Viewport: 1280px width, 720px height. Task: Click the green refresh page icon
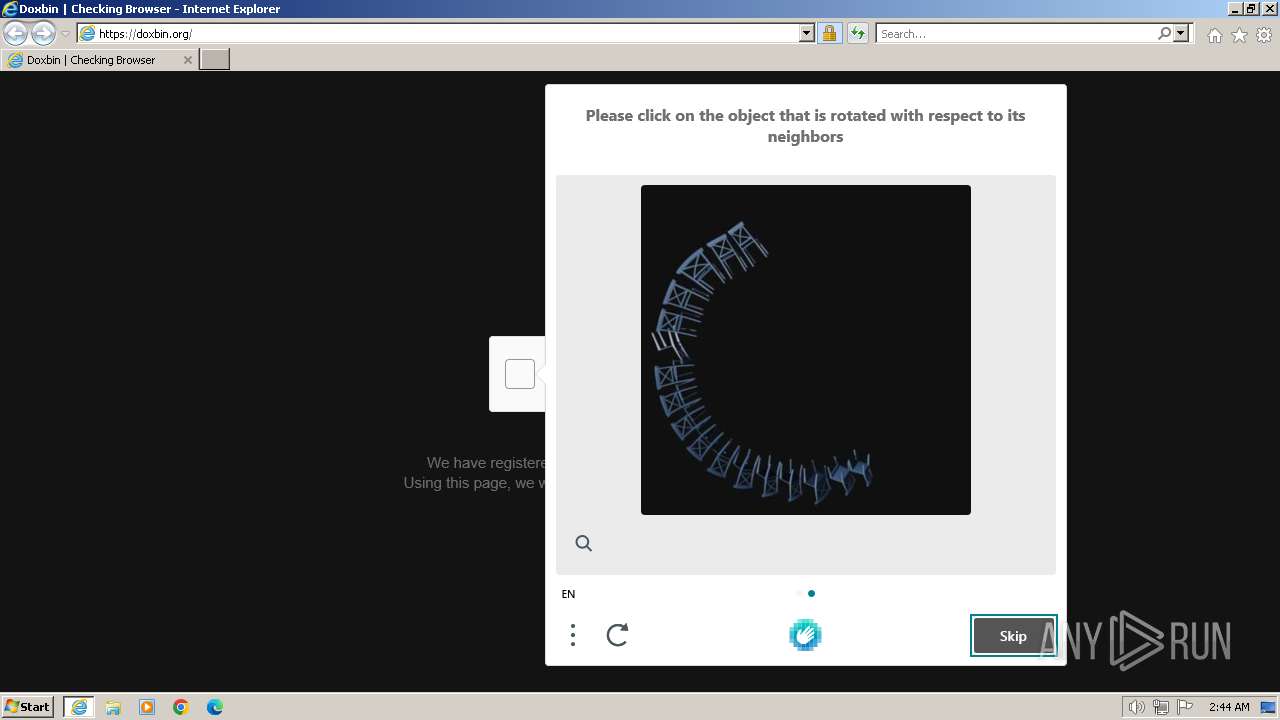click(x=857, y=33)
